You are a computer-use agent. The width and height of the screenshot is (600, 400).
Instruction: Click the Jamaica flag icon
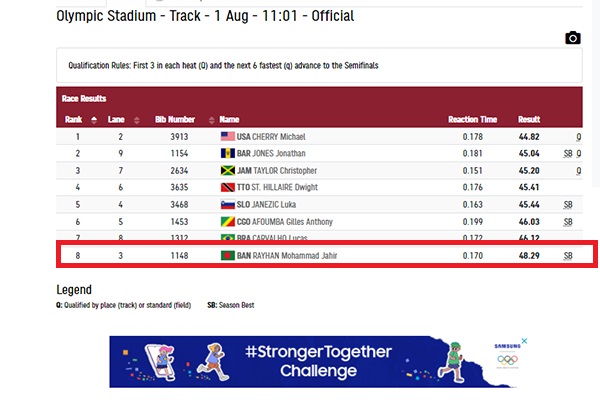tap(227, 170)
